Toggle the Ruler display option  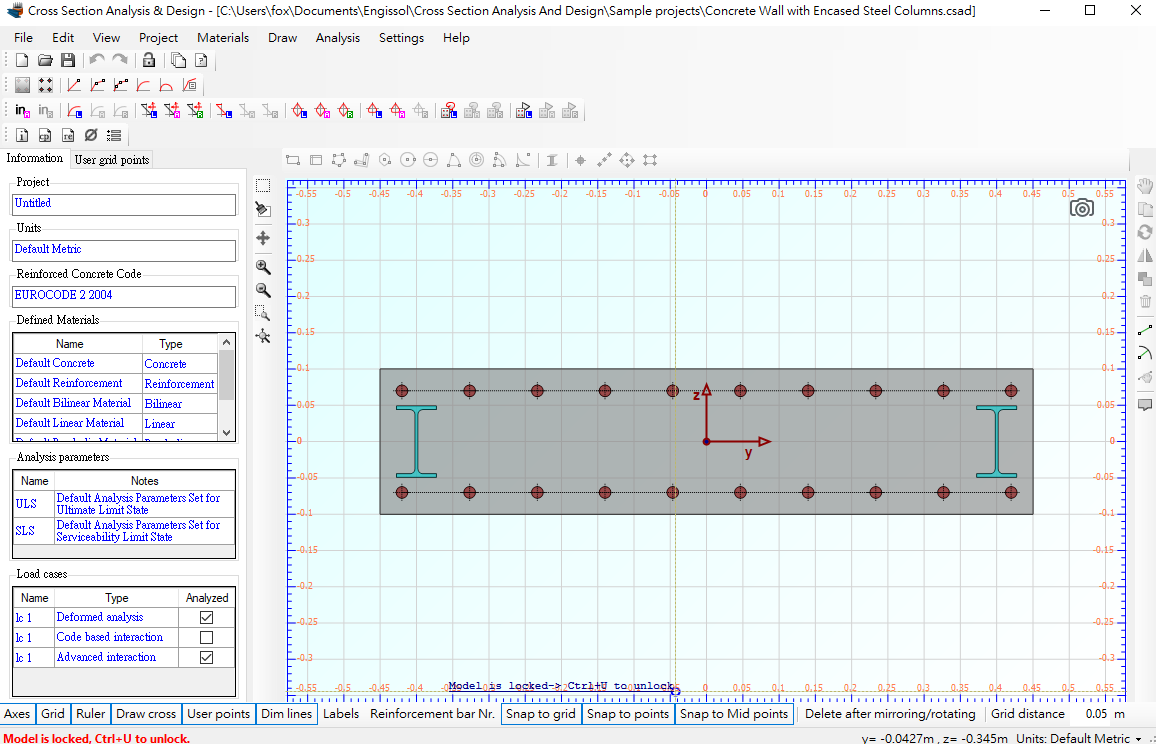[x=91, y=714]
